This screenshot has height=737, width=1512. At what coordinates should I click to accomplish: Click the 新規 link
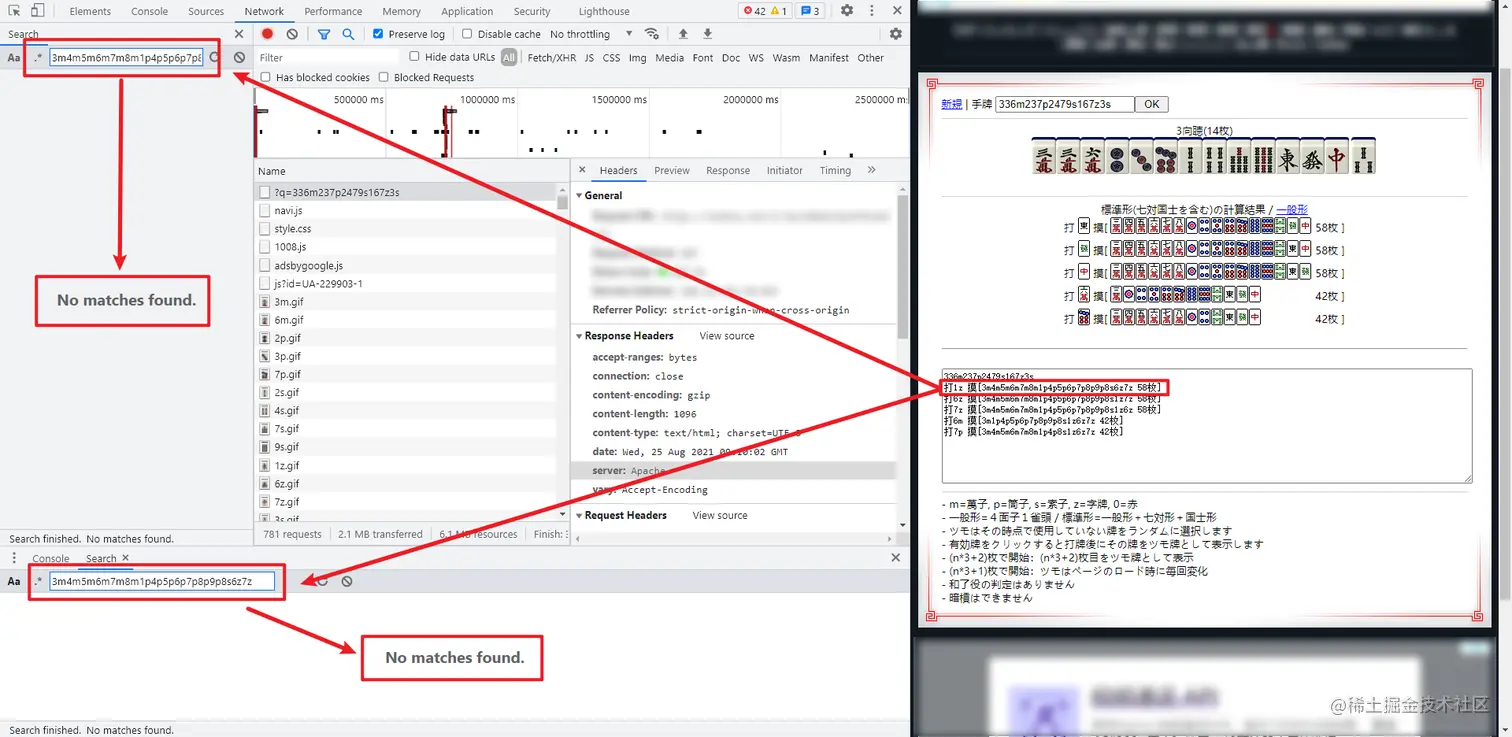coord(952,104)
